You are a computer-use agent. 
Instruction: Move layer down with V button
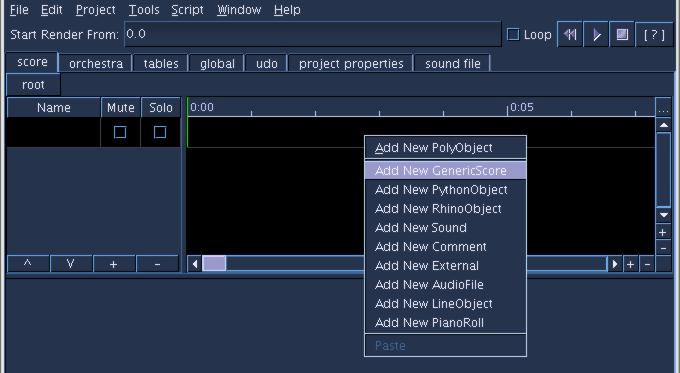click(x=71, y=263)
